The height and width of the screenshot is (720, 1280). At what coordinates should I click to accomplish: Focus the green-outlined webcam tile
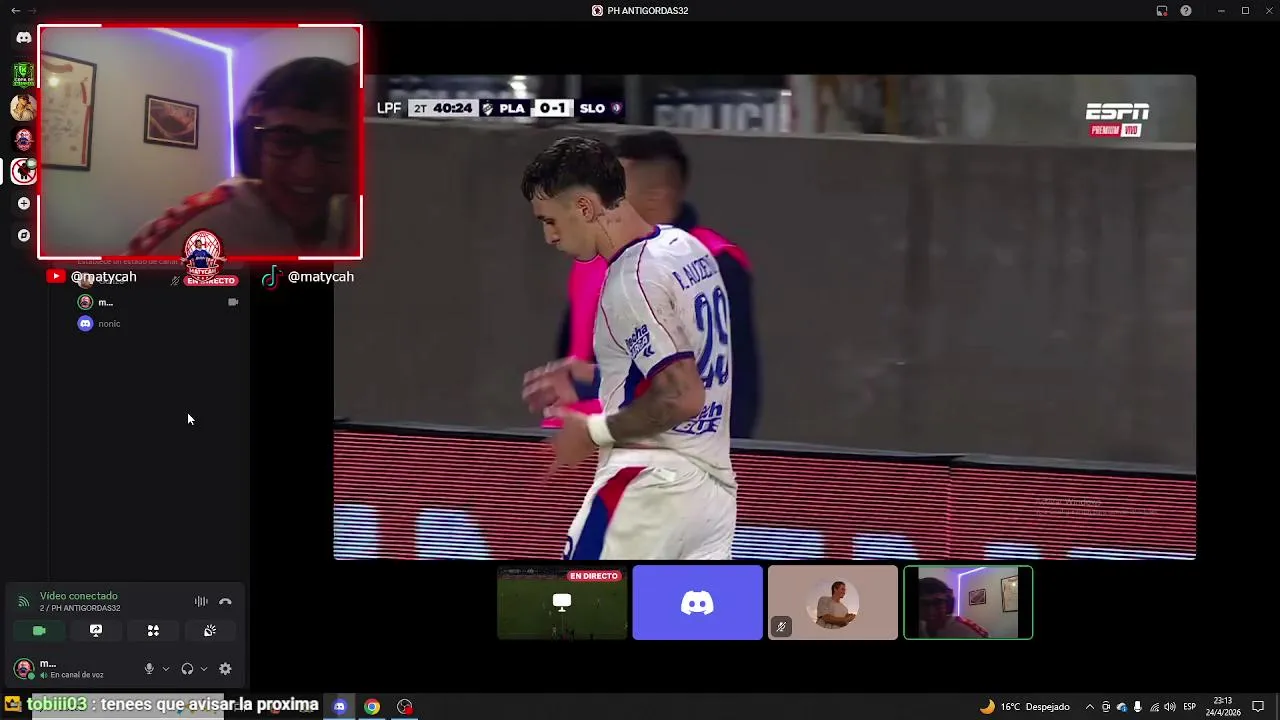[968, 603]
